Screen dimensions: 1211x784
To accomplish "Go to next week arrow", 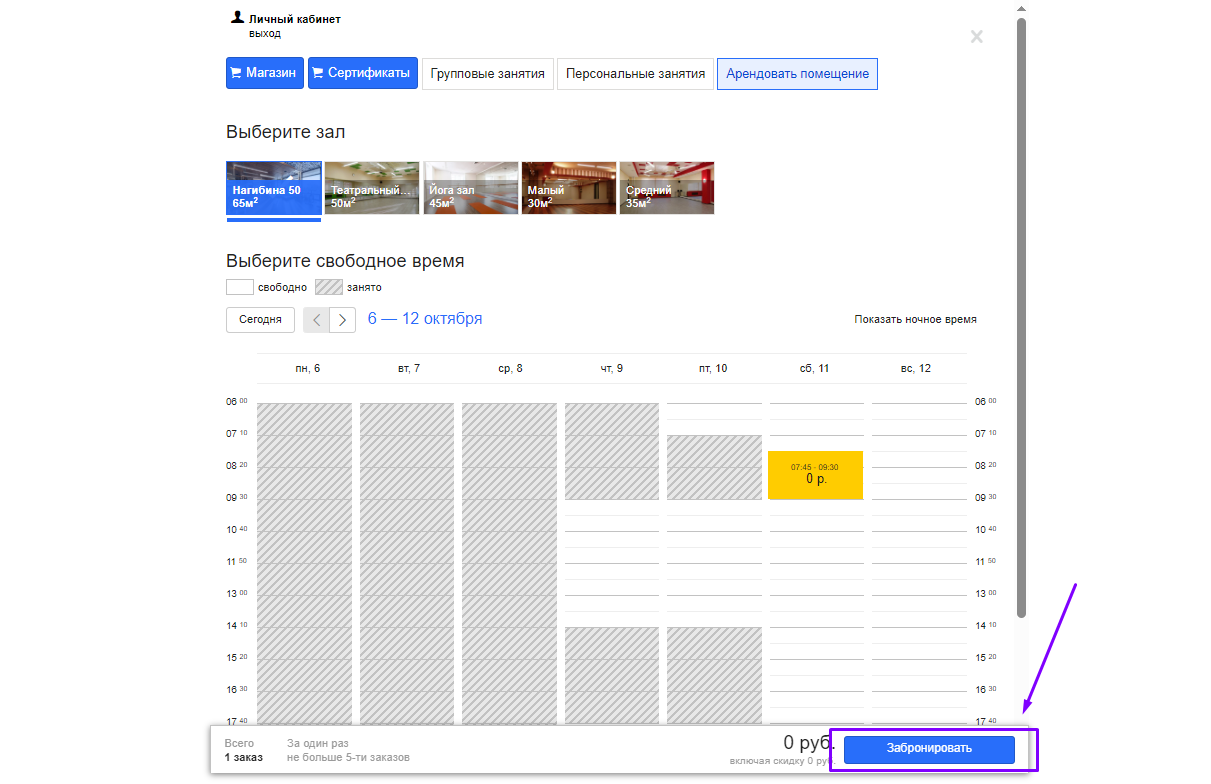I will click(x=342, y=320).
